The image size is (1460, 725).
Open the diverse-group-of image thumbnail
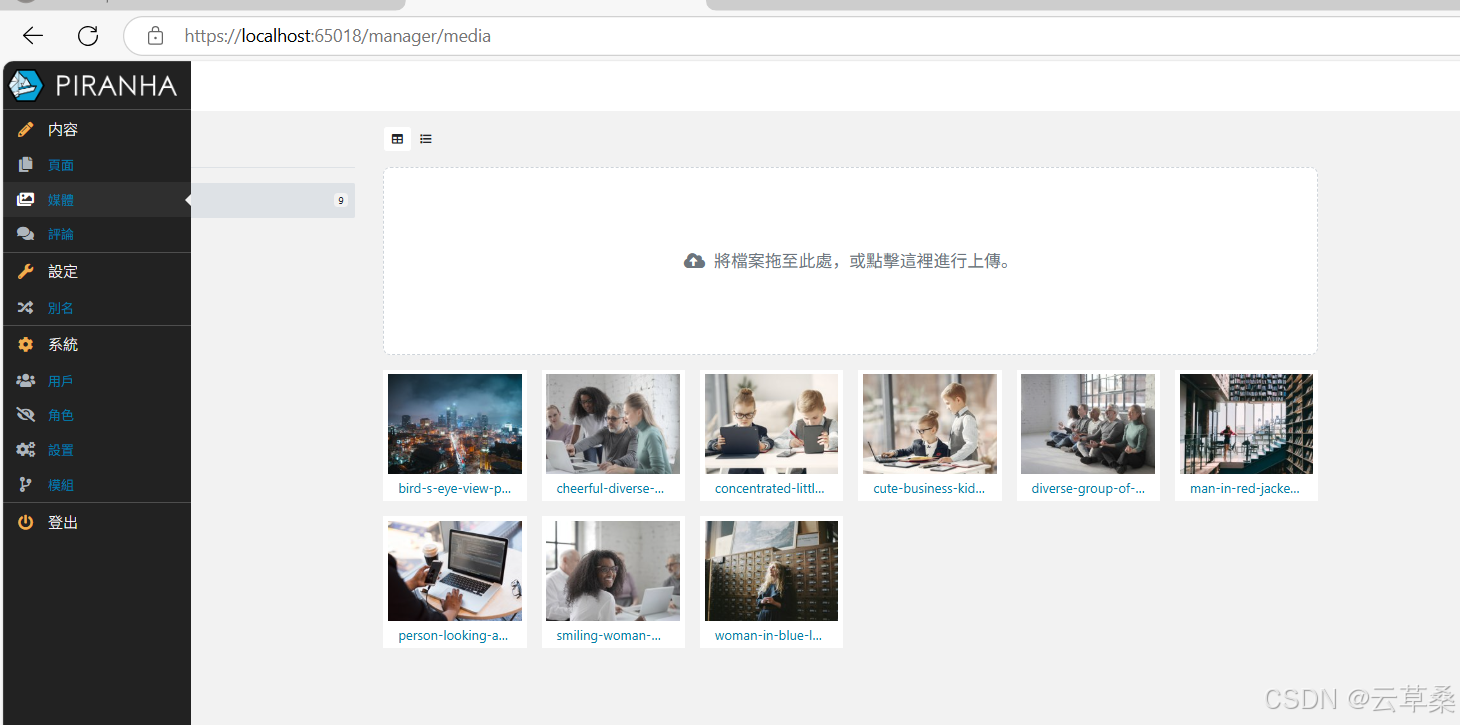[x=1088, y=424]
